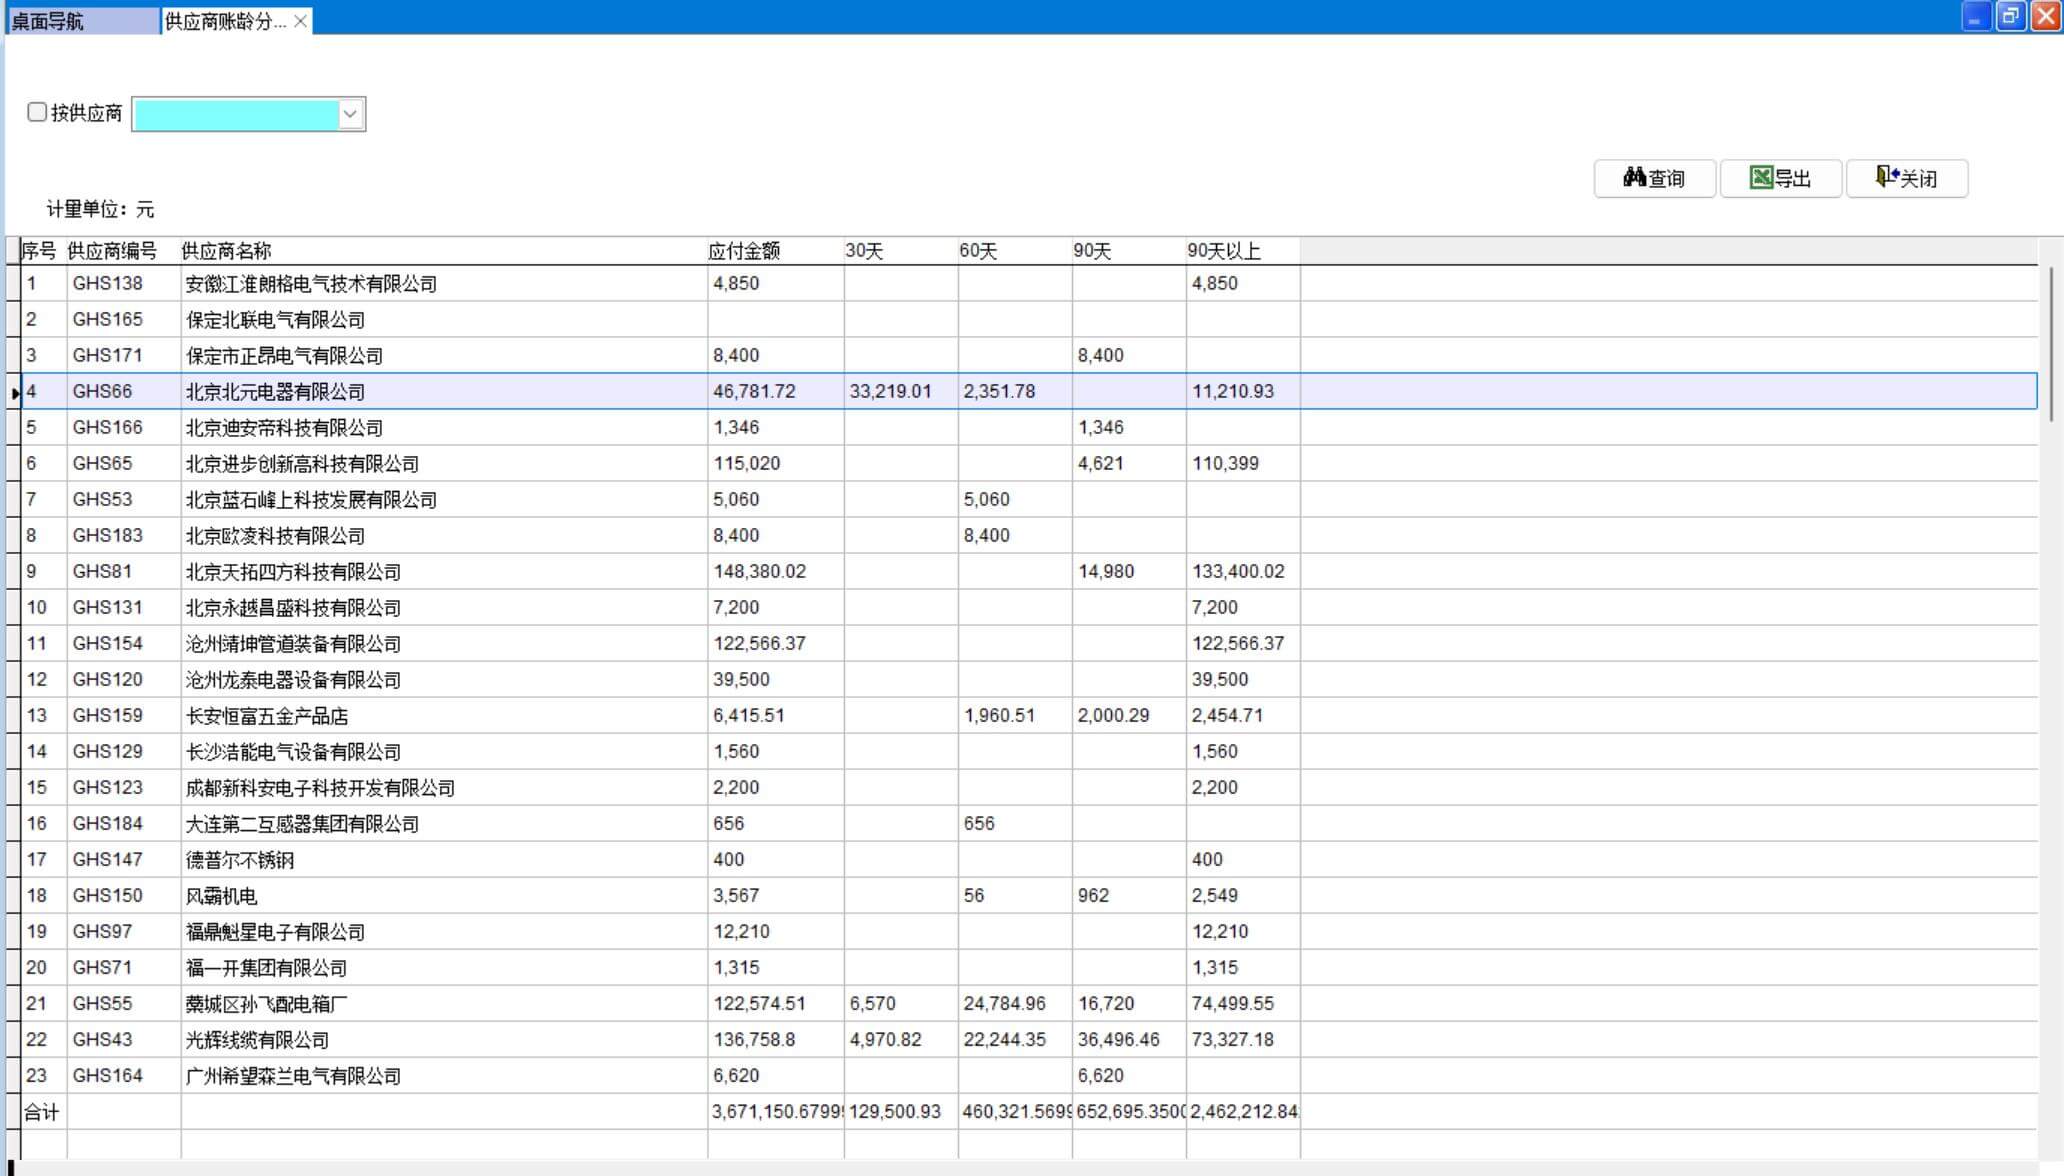Screen dimensions: 2064x1176
Task: Click the 30天 column header
Action: tap(864, 251)
